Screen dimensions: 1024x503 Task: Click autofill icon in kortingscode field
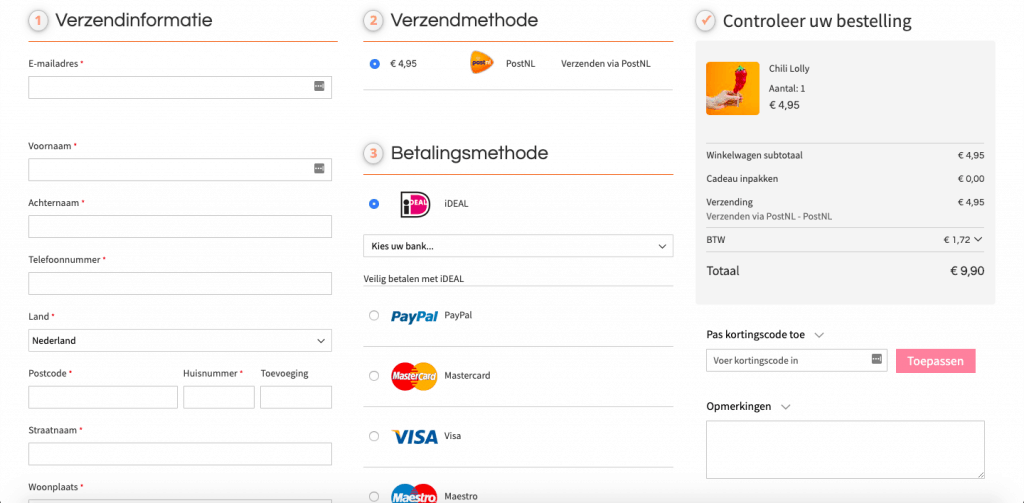pos(876,359)
